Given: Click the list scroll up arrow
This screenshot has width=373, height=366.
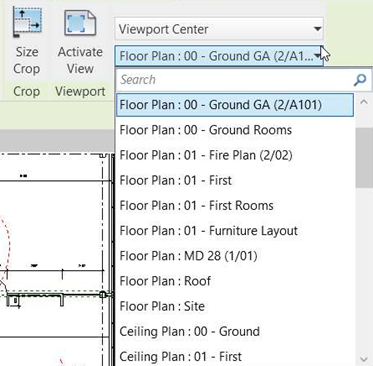Looking at the screenshot, I should (364, 103).
